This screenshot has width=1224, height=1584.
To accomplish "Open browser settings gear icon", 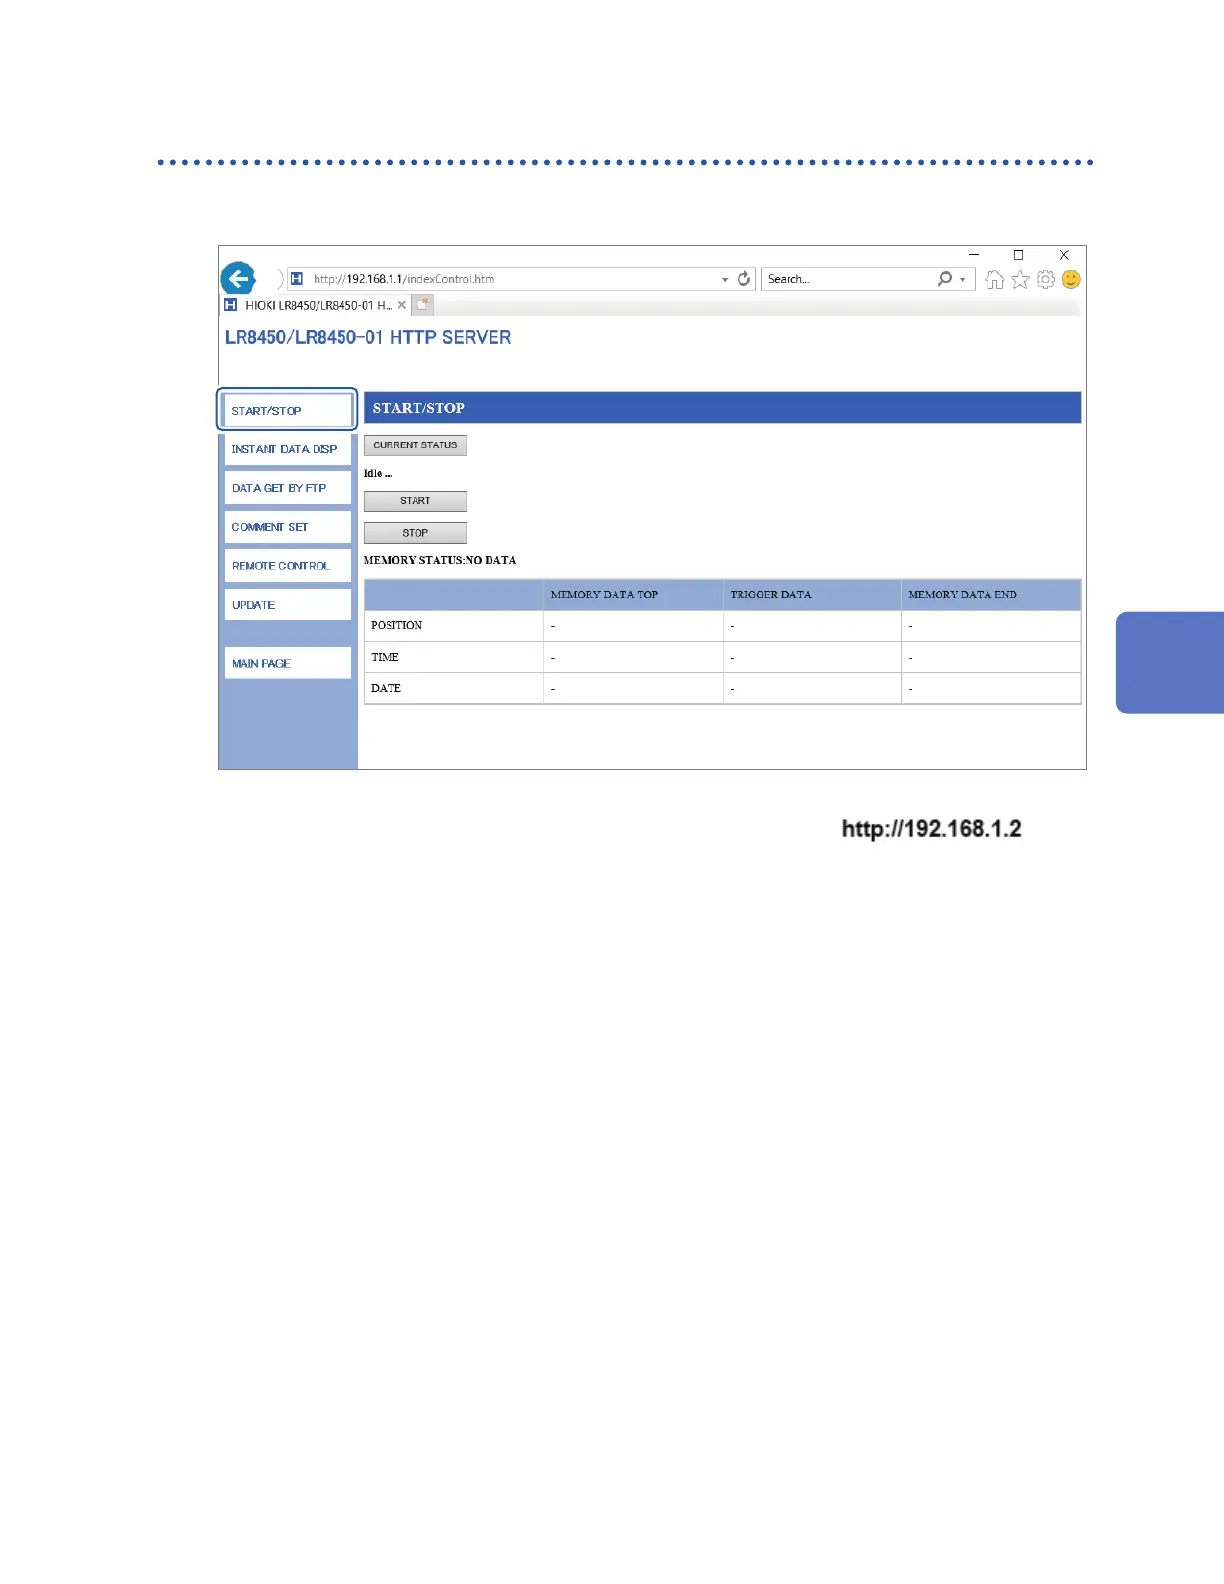I will pyautogui.click(x=1046, y=280).
